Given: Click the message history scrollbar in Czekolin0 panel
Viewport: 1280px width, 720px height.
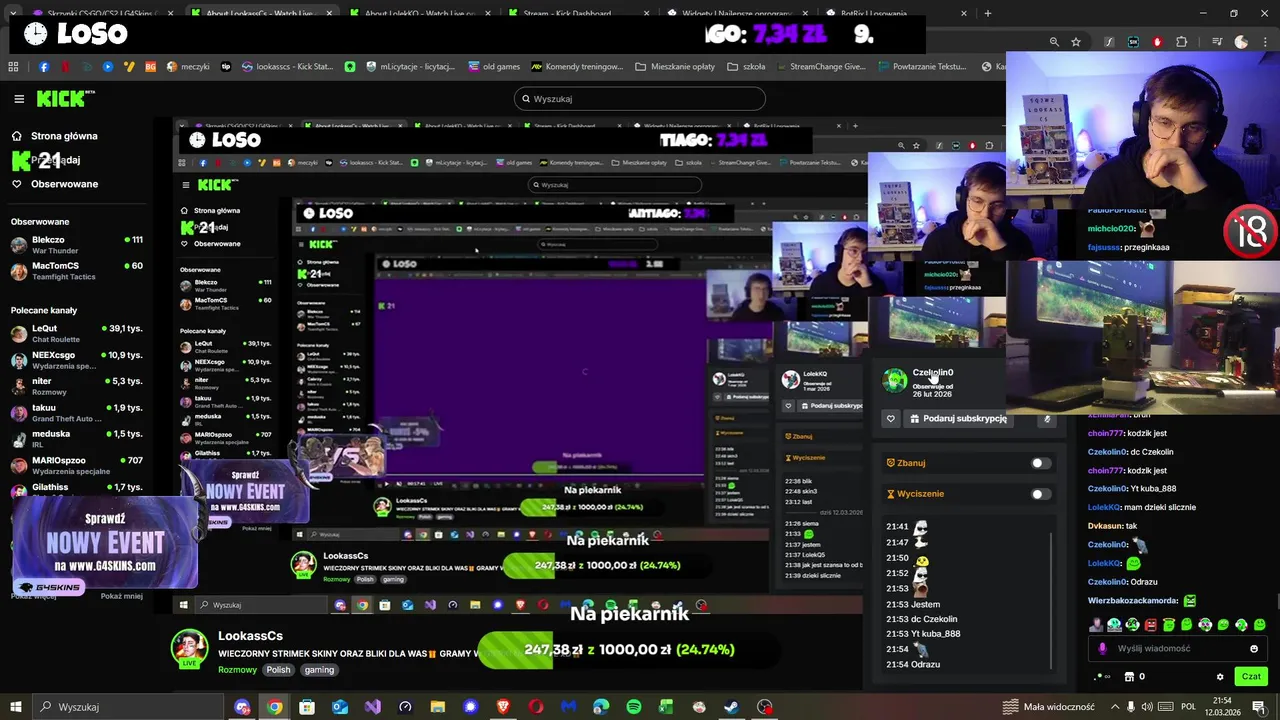Looking at the screenshot, I should pos(1051,600).
